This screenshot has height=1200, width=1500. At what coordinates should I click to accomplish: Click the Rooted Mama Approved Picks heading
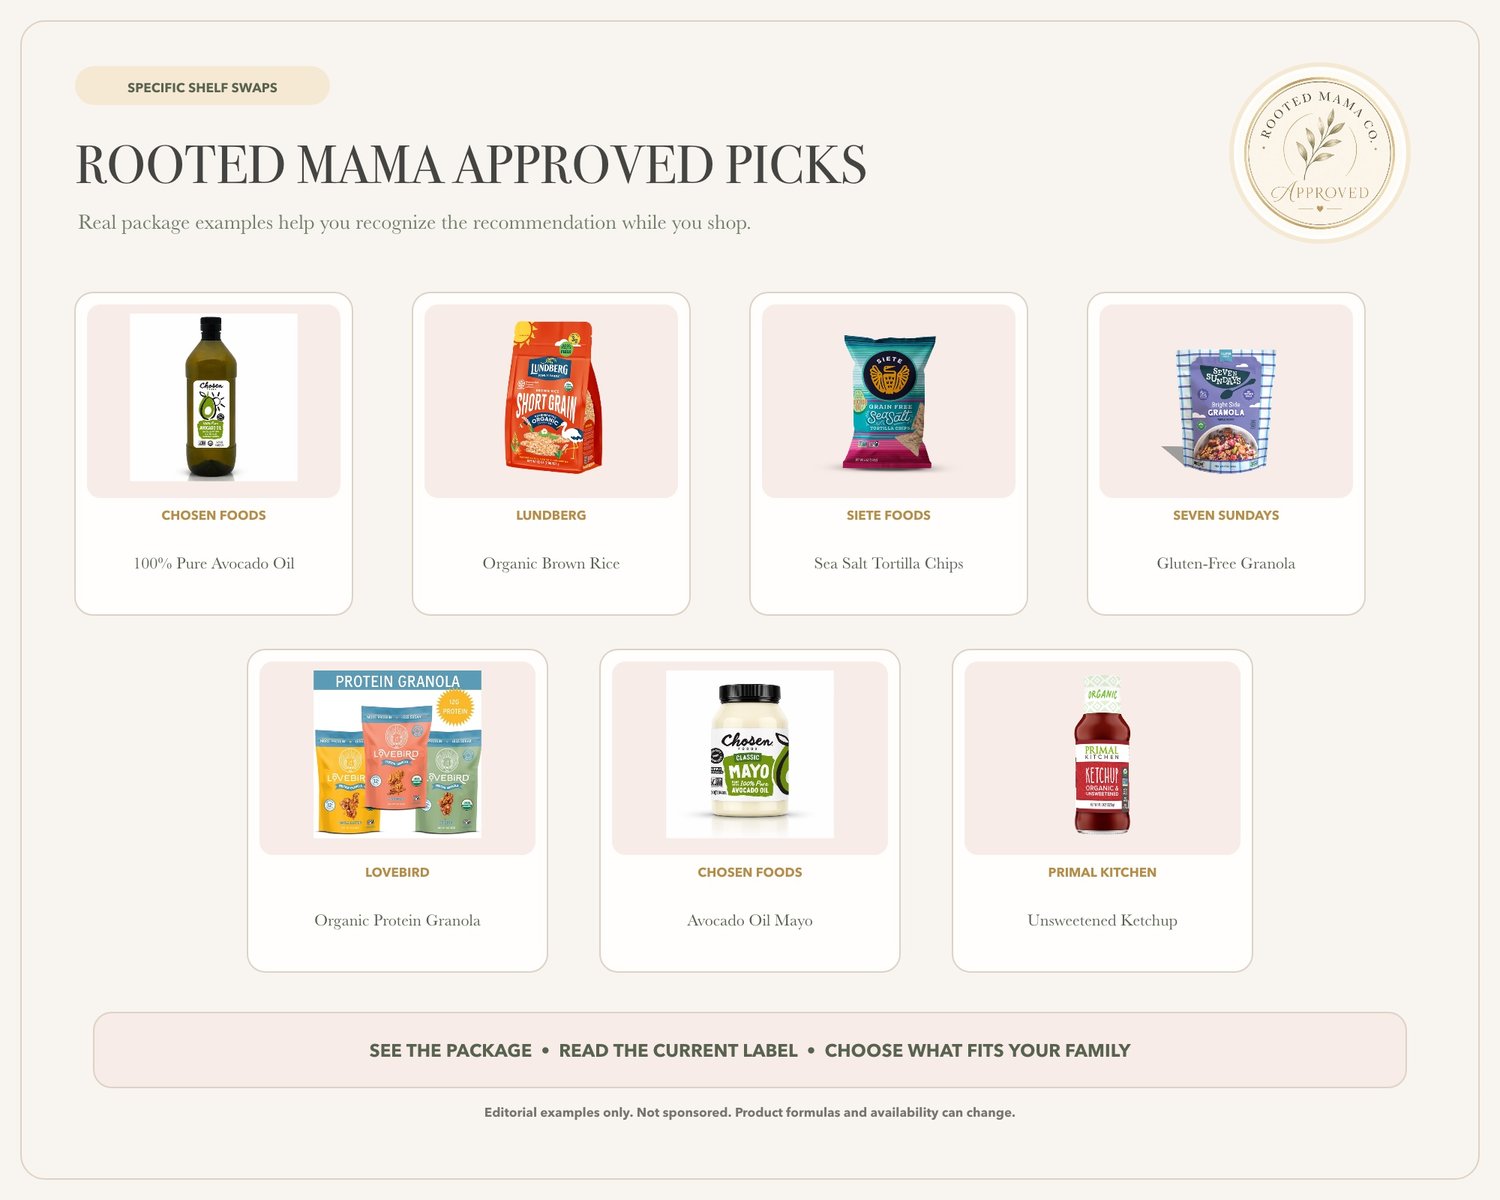coord(471,165)
